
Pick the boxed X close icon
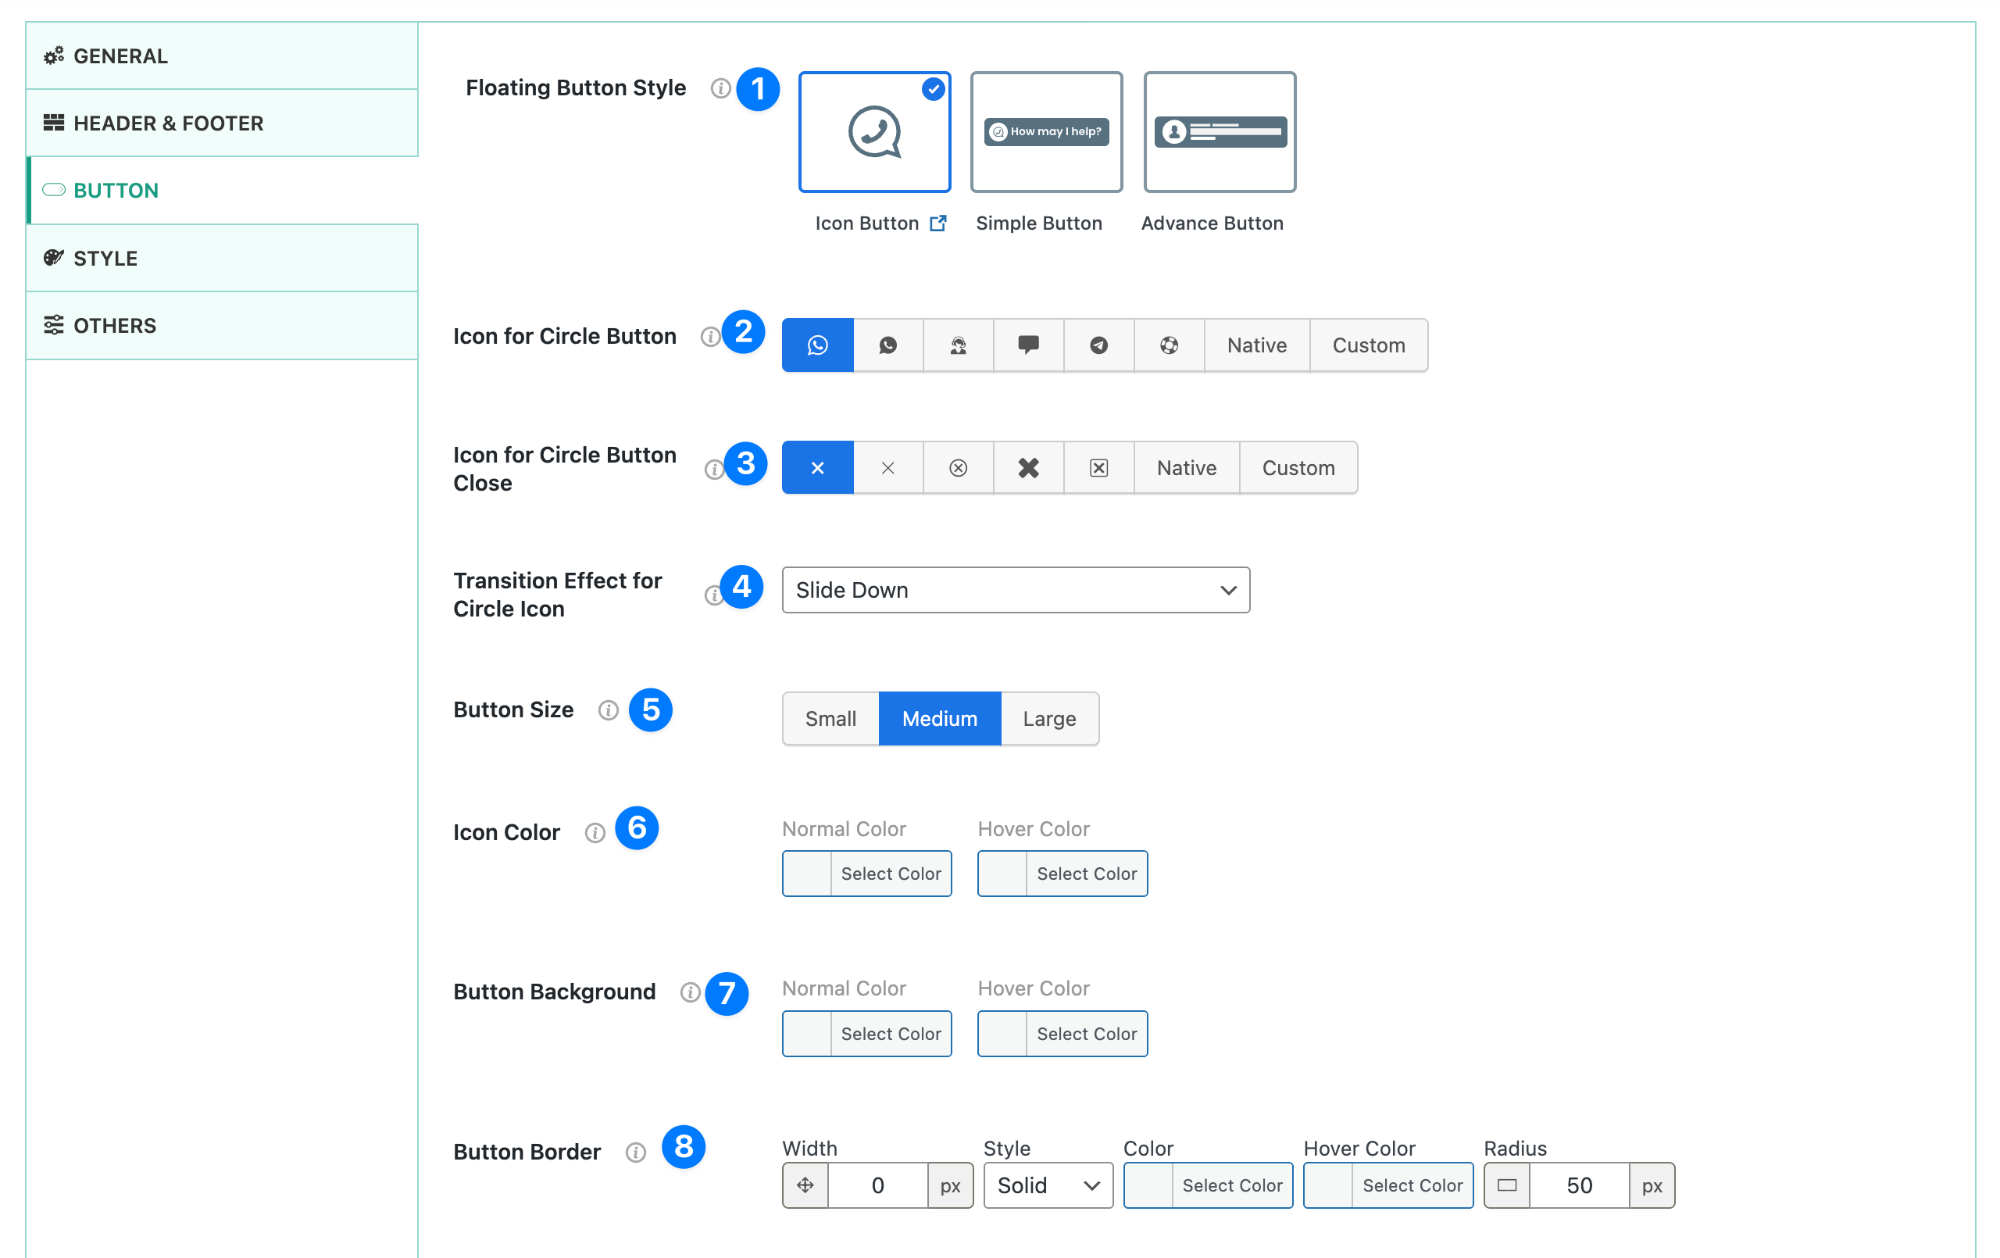tap(1098, 468)
